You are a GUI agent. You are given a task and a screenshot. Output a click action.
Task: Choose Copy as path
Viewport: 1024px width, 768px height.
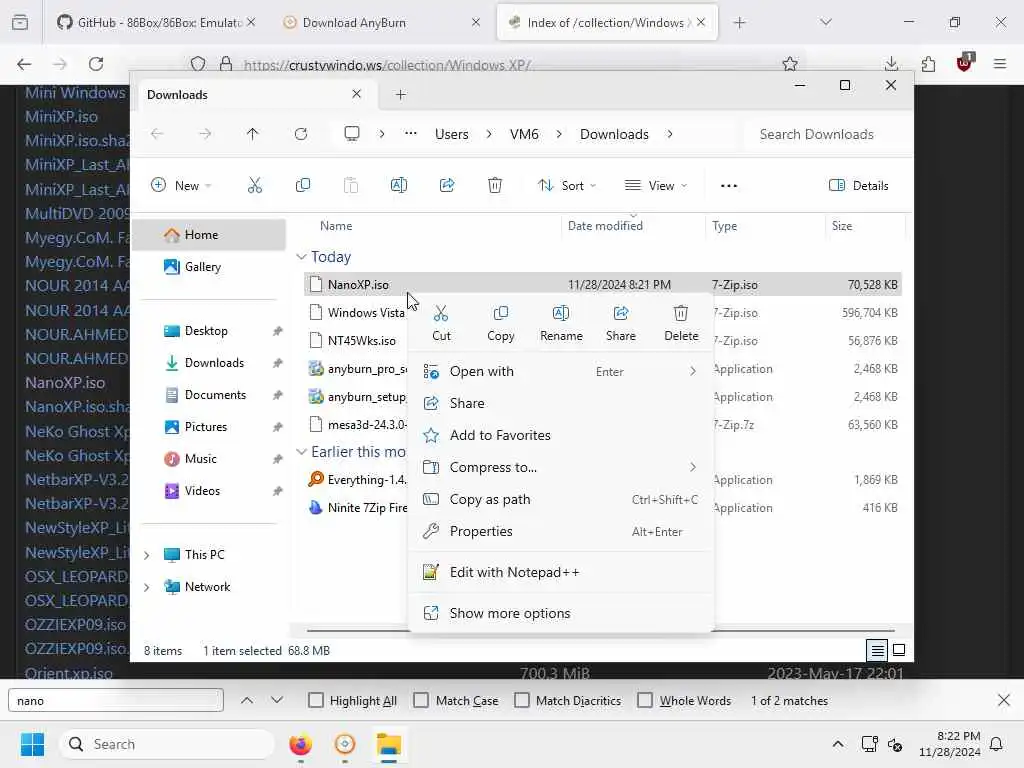[x=560, y=500]
